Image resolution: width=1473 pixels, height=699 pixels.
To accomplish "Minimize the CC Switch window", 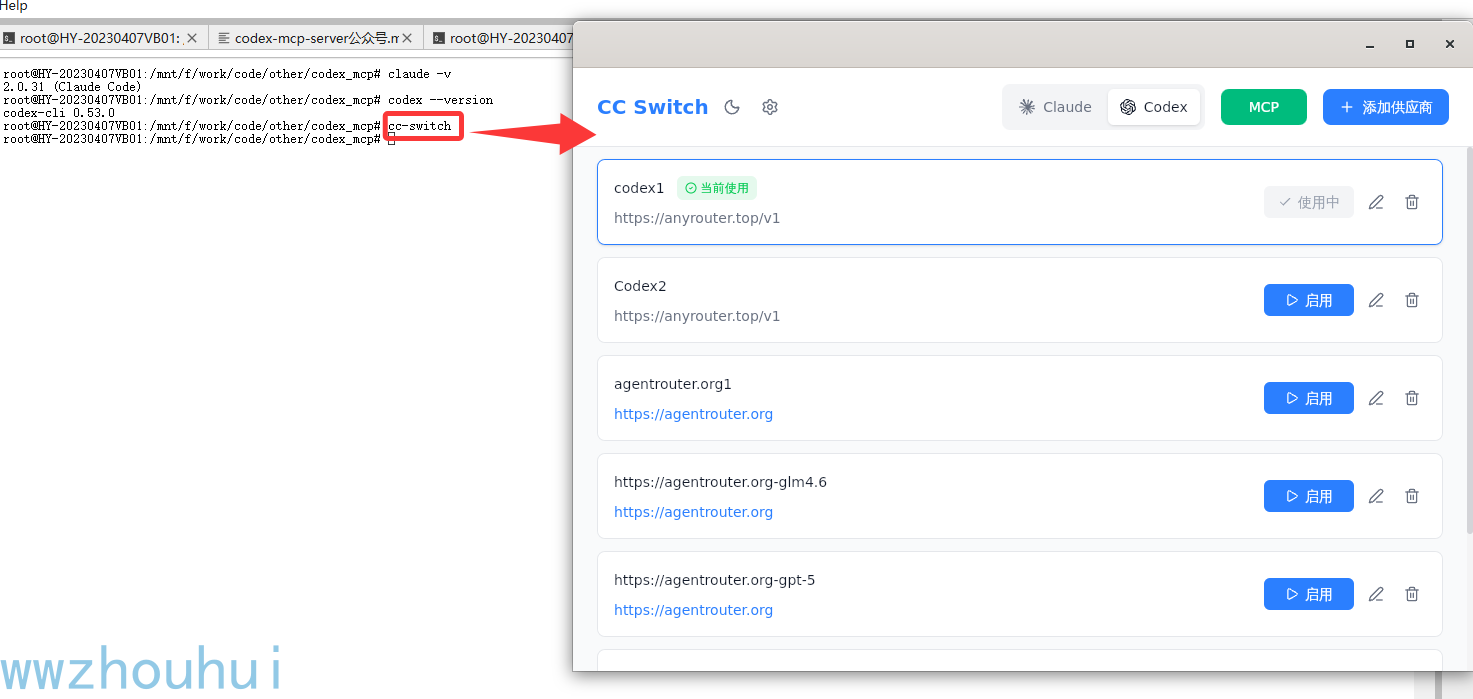I will pos(1369,44).
